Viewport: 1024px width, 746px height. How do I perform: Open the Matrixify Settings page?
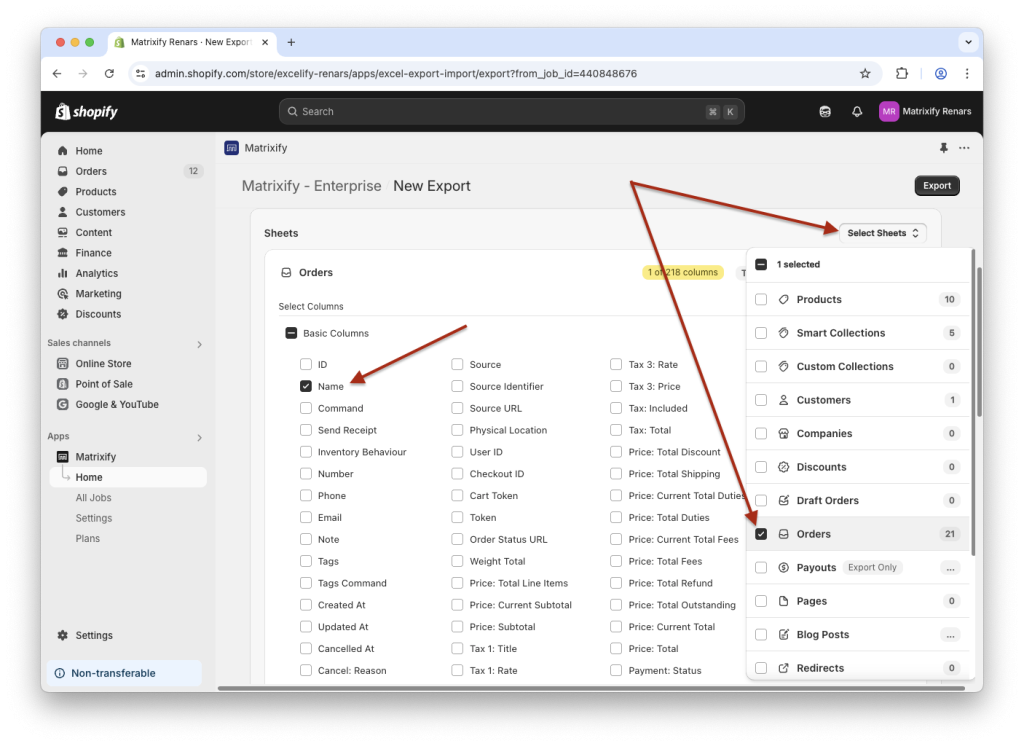tap(96, 518)
